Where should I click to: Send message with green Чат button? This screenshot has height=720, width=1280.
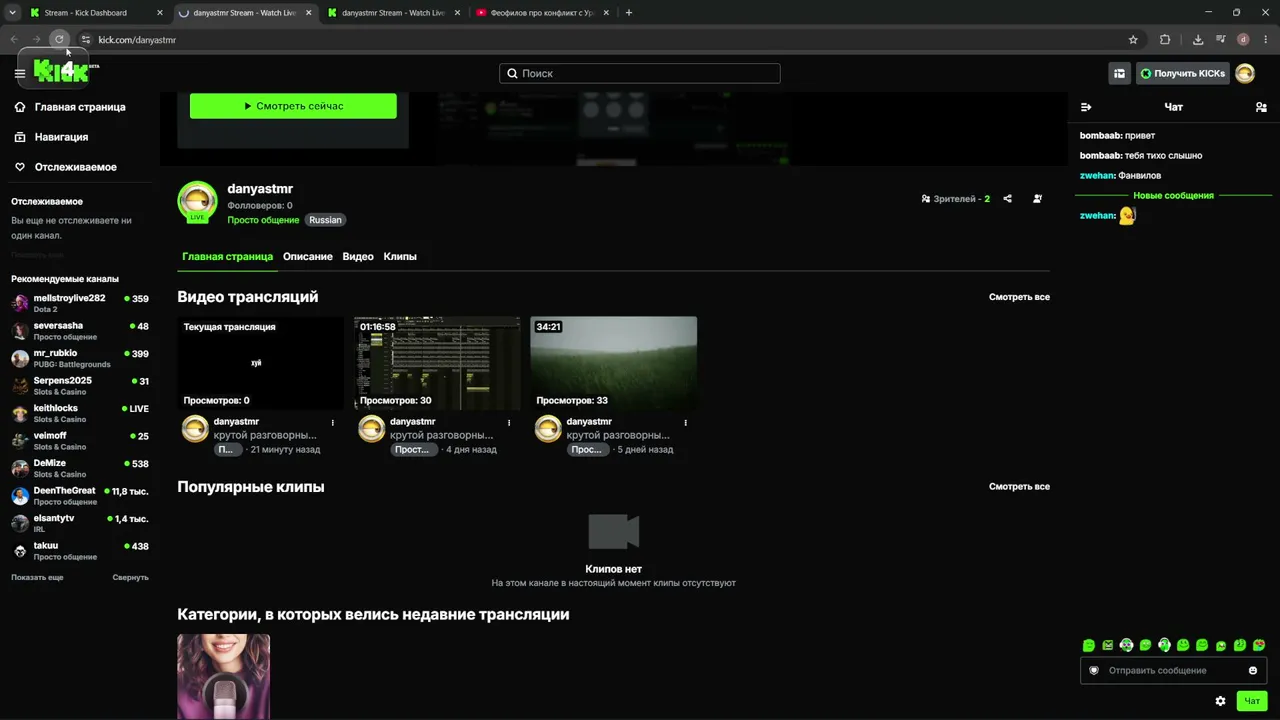[1252, 701]
